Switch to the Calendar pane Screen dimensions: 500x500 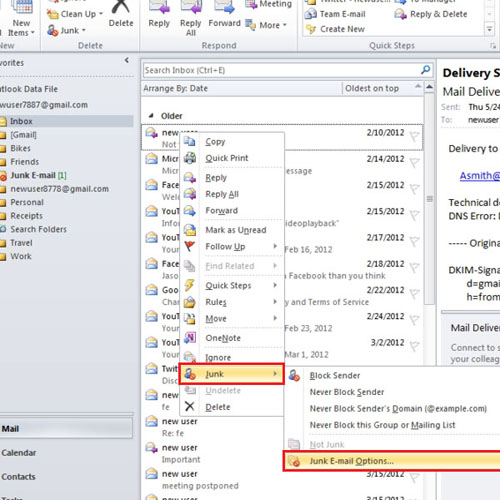point(19,453)
